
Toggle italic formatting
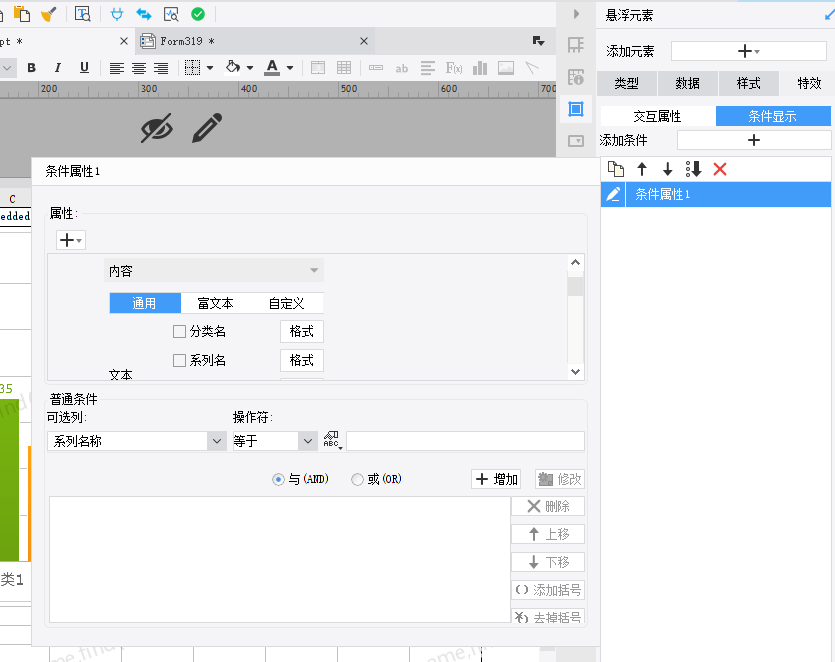(x=58, y=68)
